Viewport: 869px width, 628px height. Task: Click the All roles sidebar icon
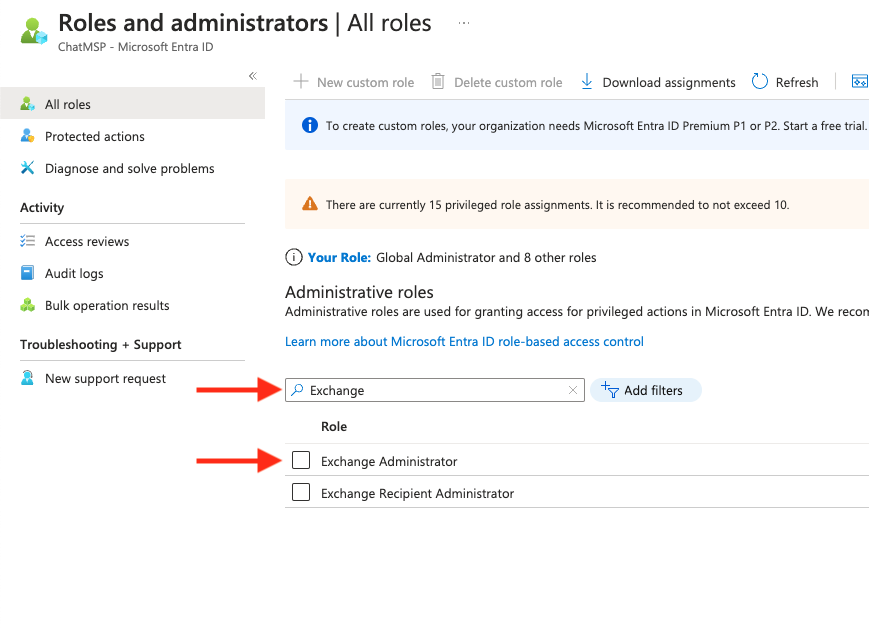27,104
